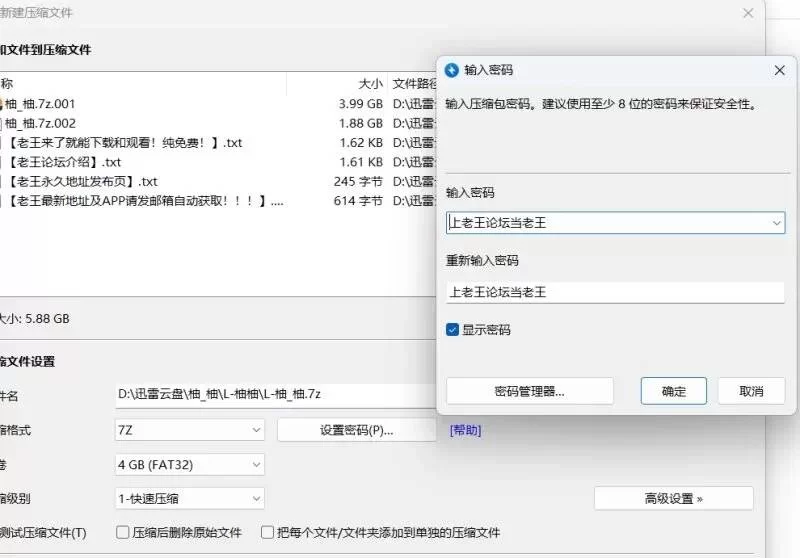This screenshot has width=800, height=558.
Task: Toggle the 显示密码 checkbox
Action: point(453,330)
